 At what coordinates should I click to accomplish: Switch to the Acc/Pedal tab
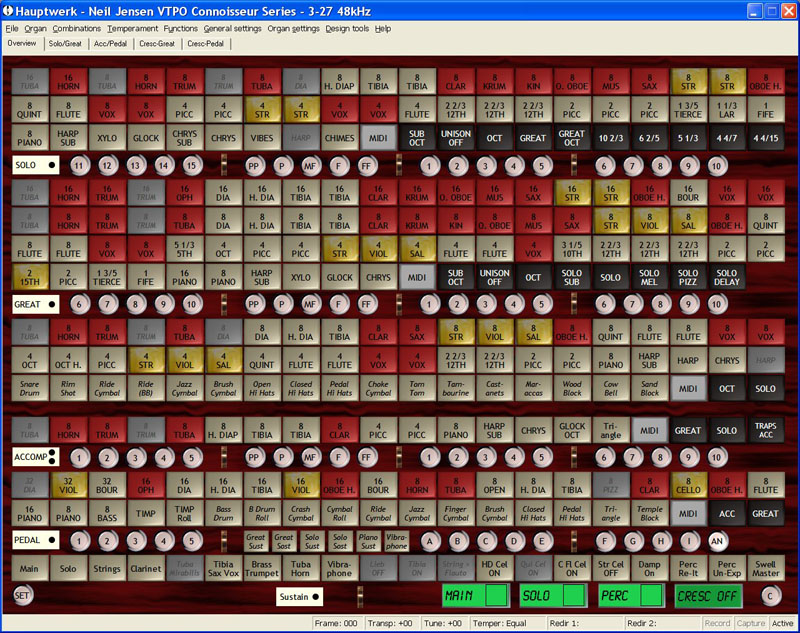tap(110, 44)
